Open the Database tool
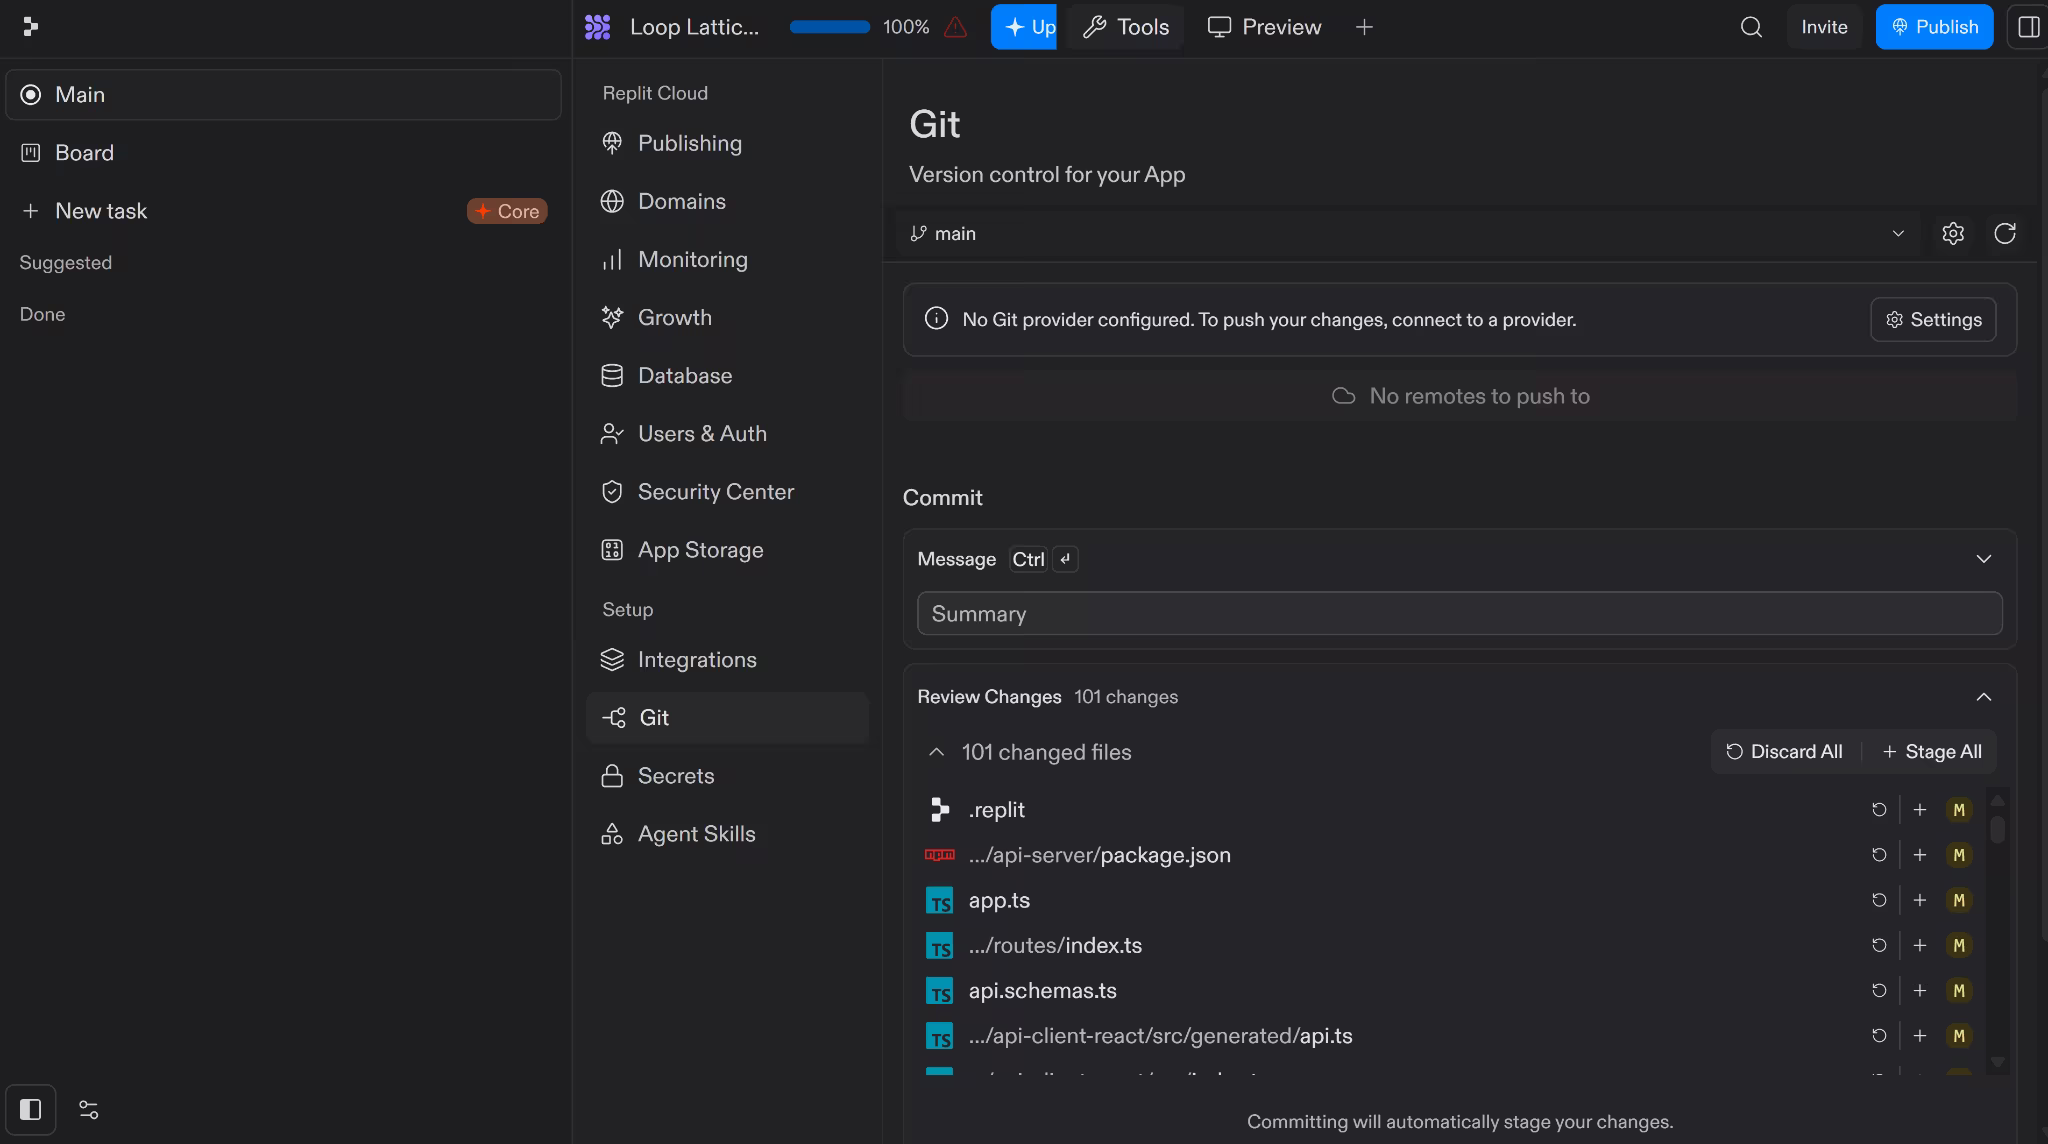This screenshot has height=1144, width=2048. point(727,375)
